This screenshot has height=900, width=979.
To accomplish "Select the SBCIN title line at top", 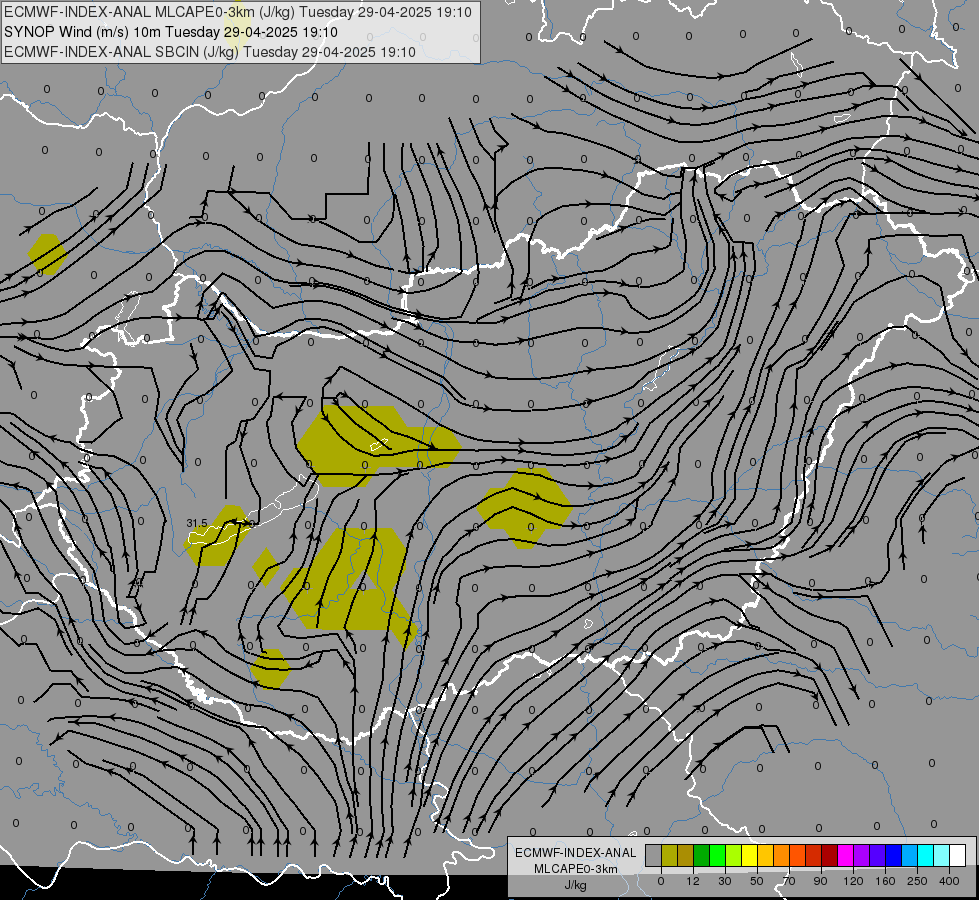I will pos(210,52).
